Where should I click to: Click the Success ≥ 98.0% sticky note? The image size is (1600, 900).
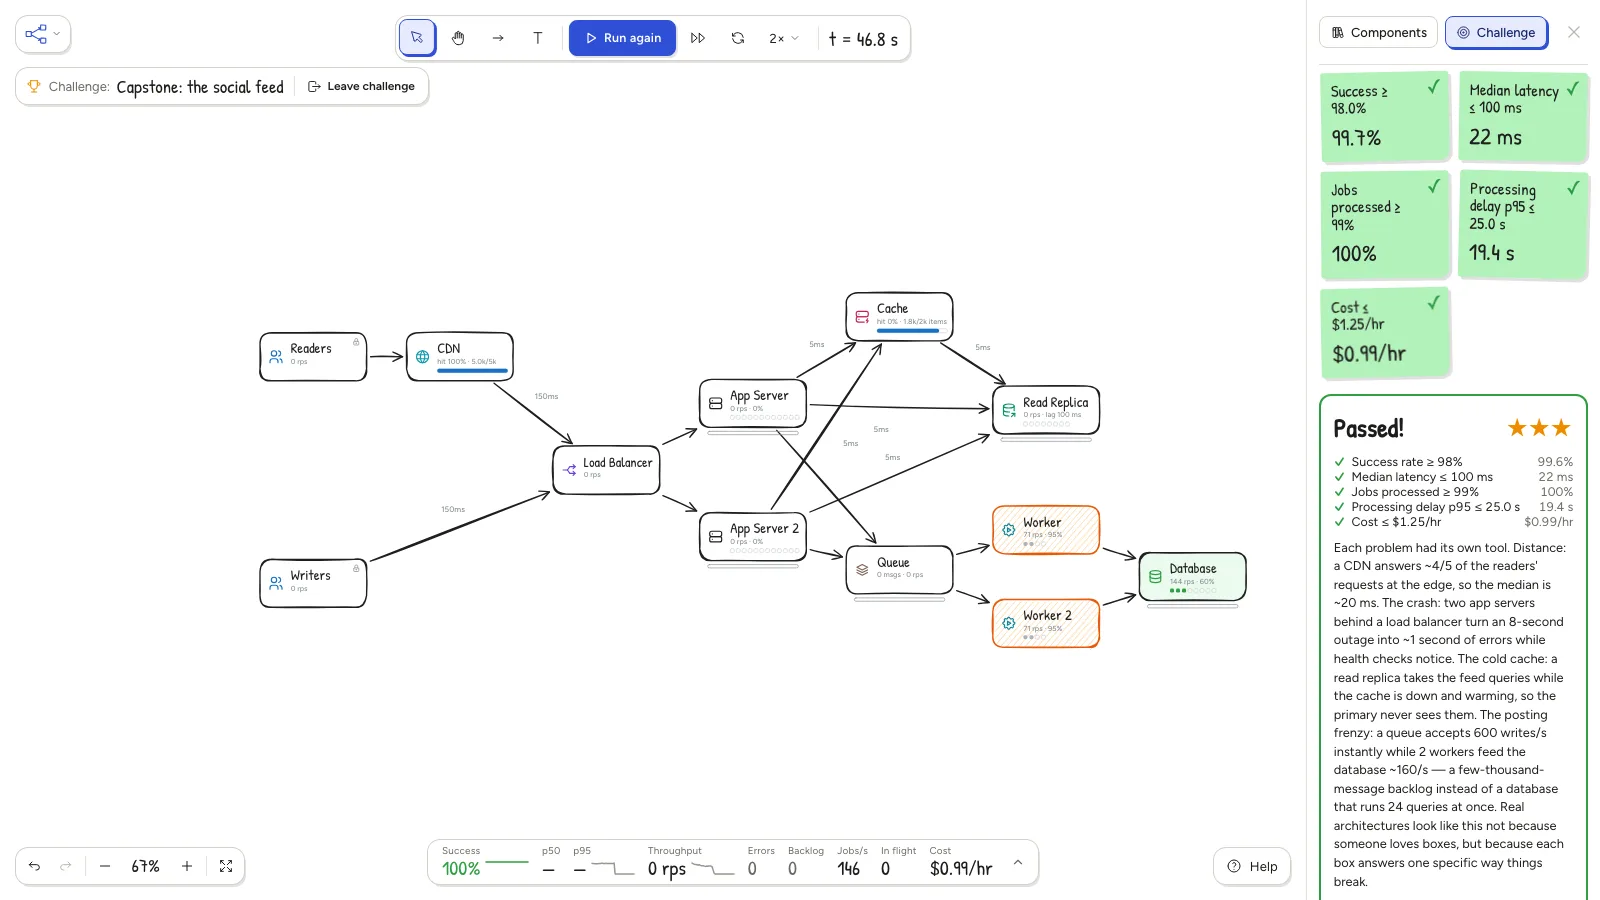1385,117
